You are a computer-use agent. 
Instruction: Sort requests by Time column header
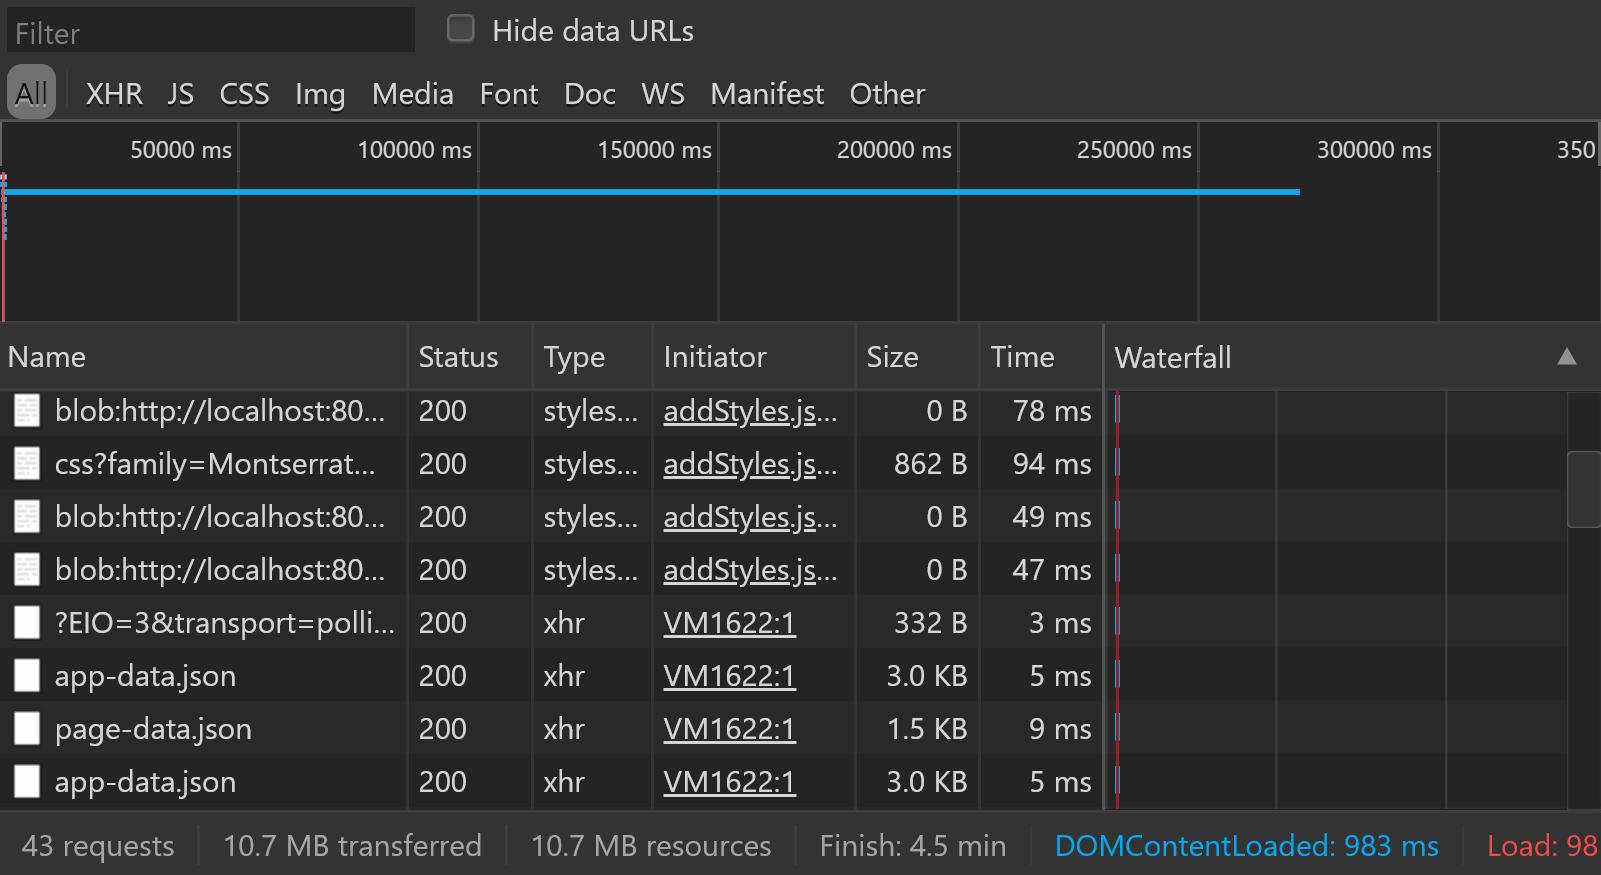1022,357
